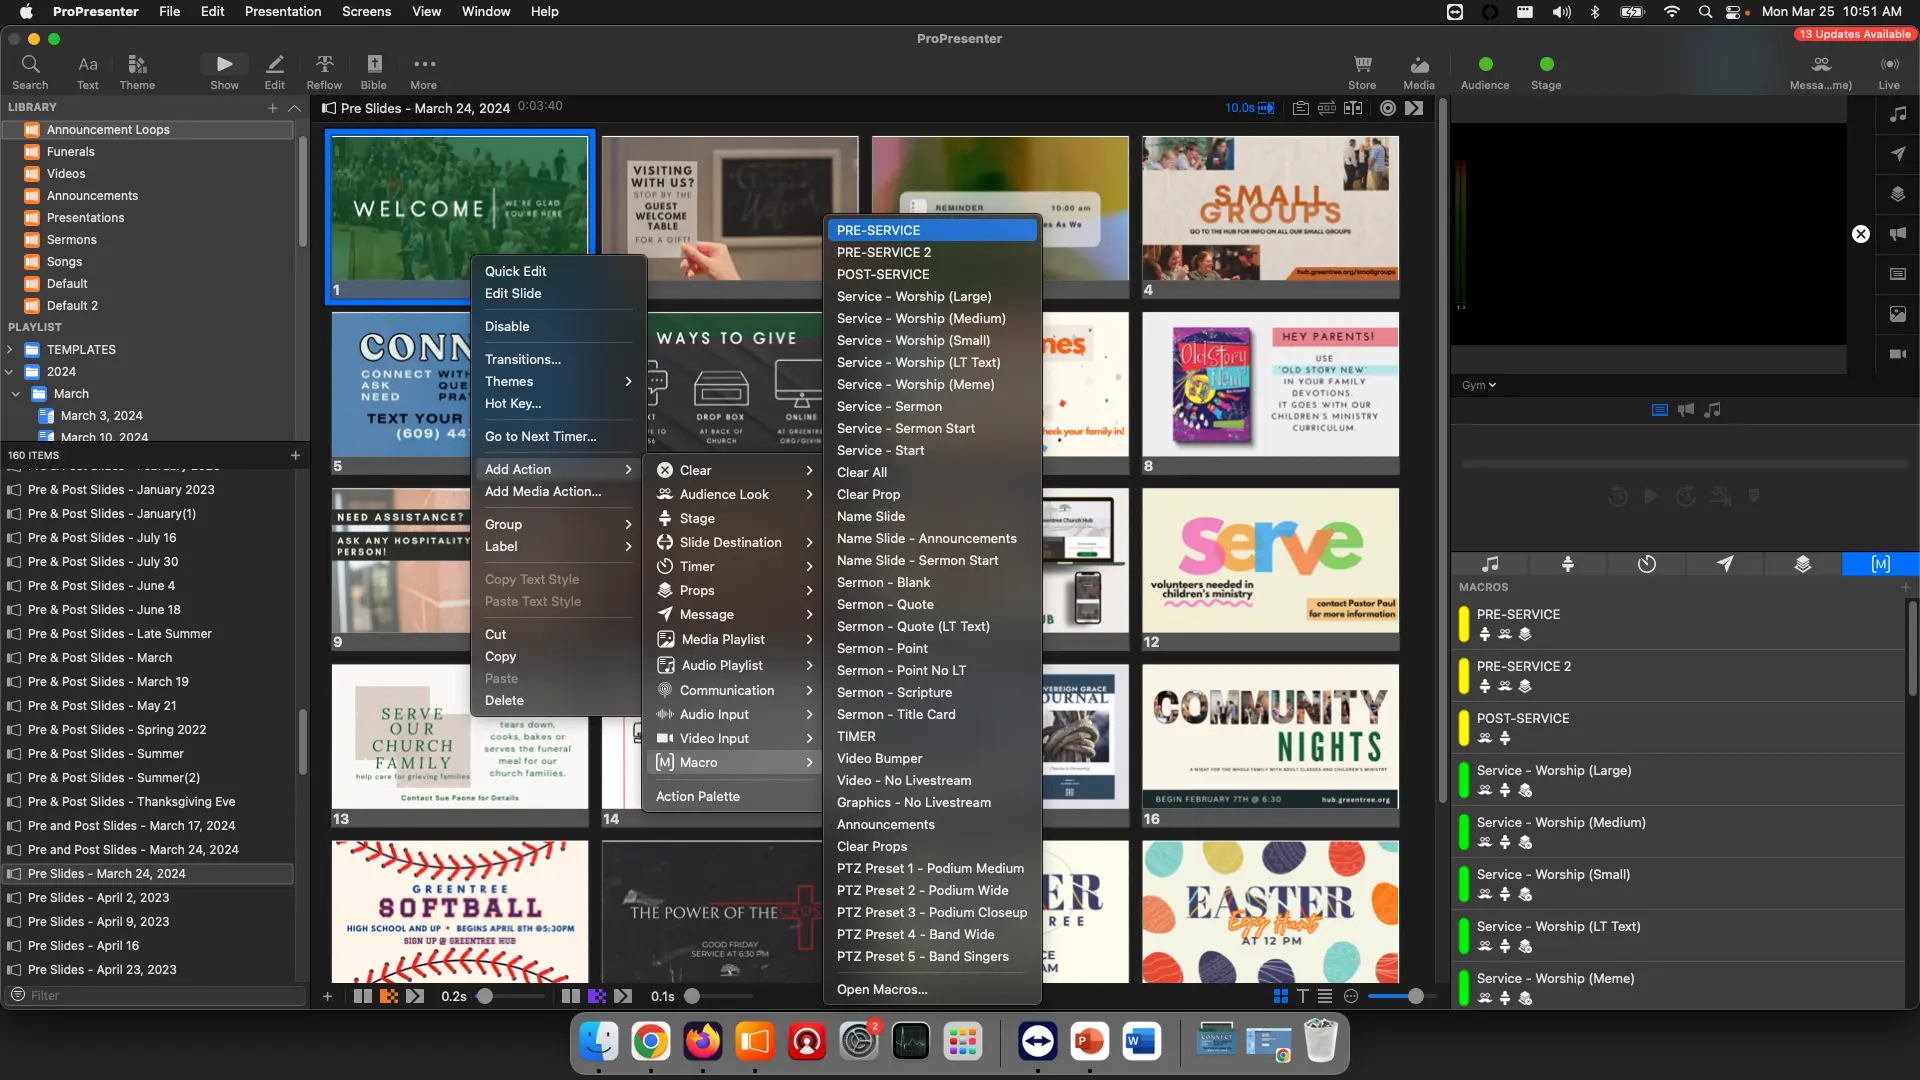Choose Action Palette from the menu
Viewport: 1920px width, 1080px height.
[698, 796]
